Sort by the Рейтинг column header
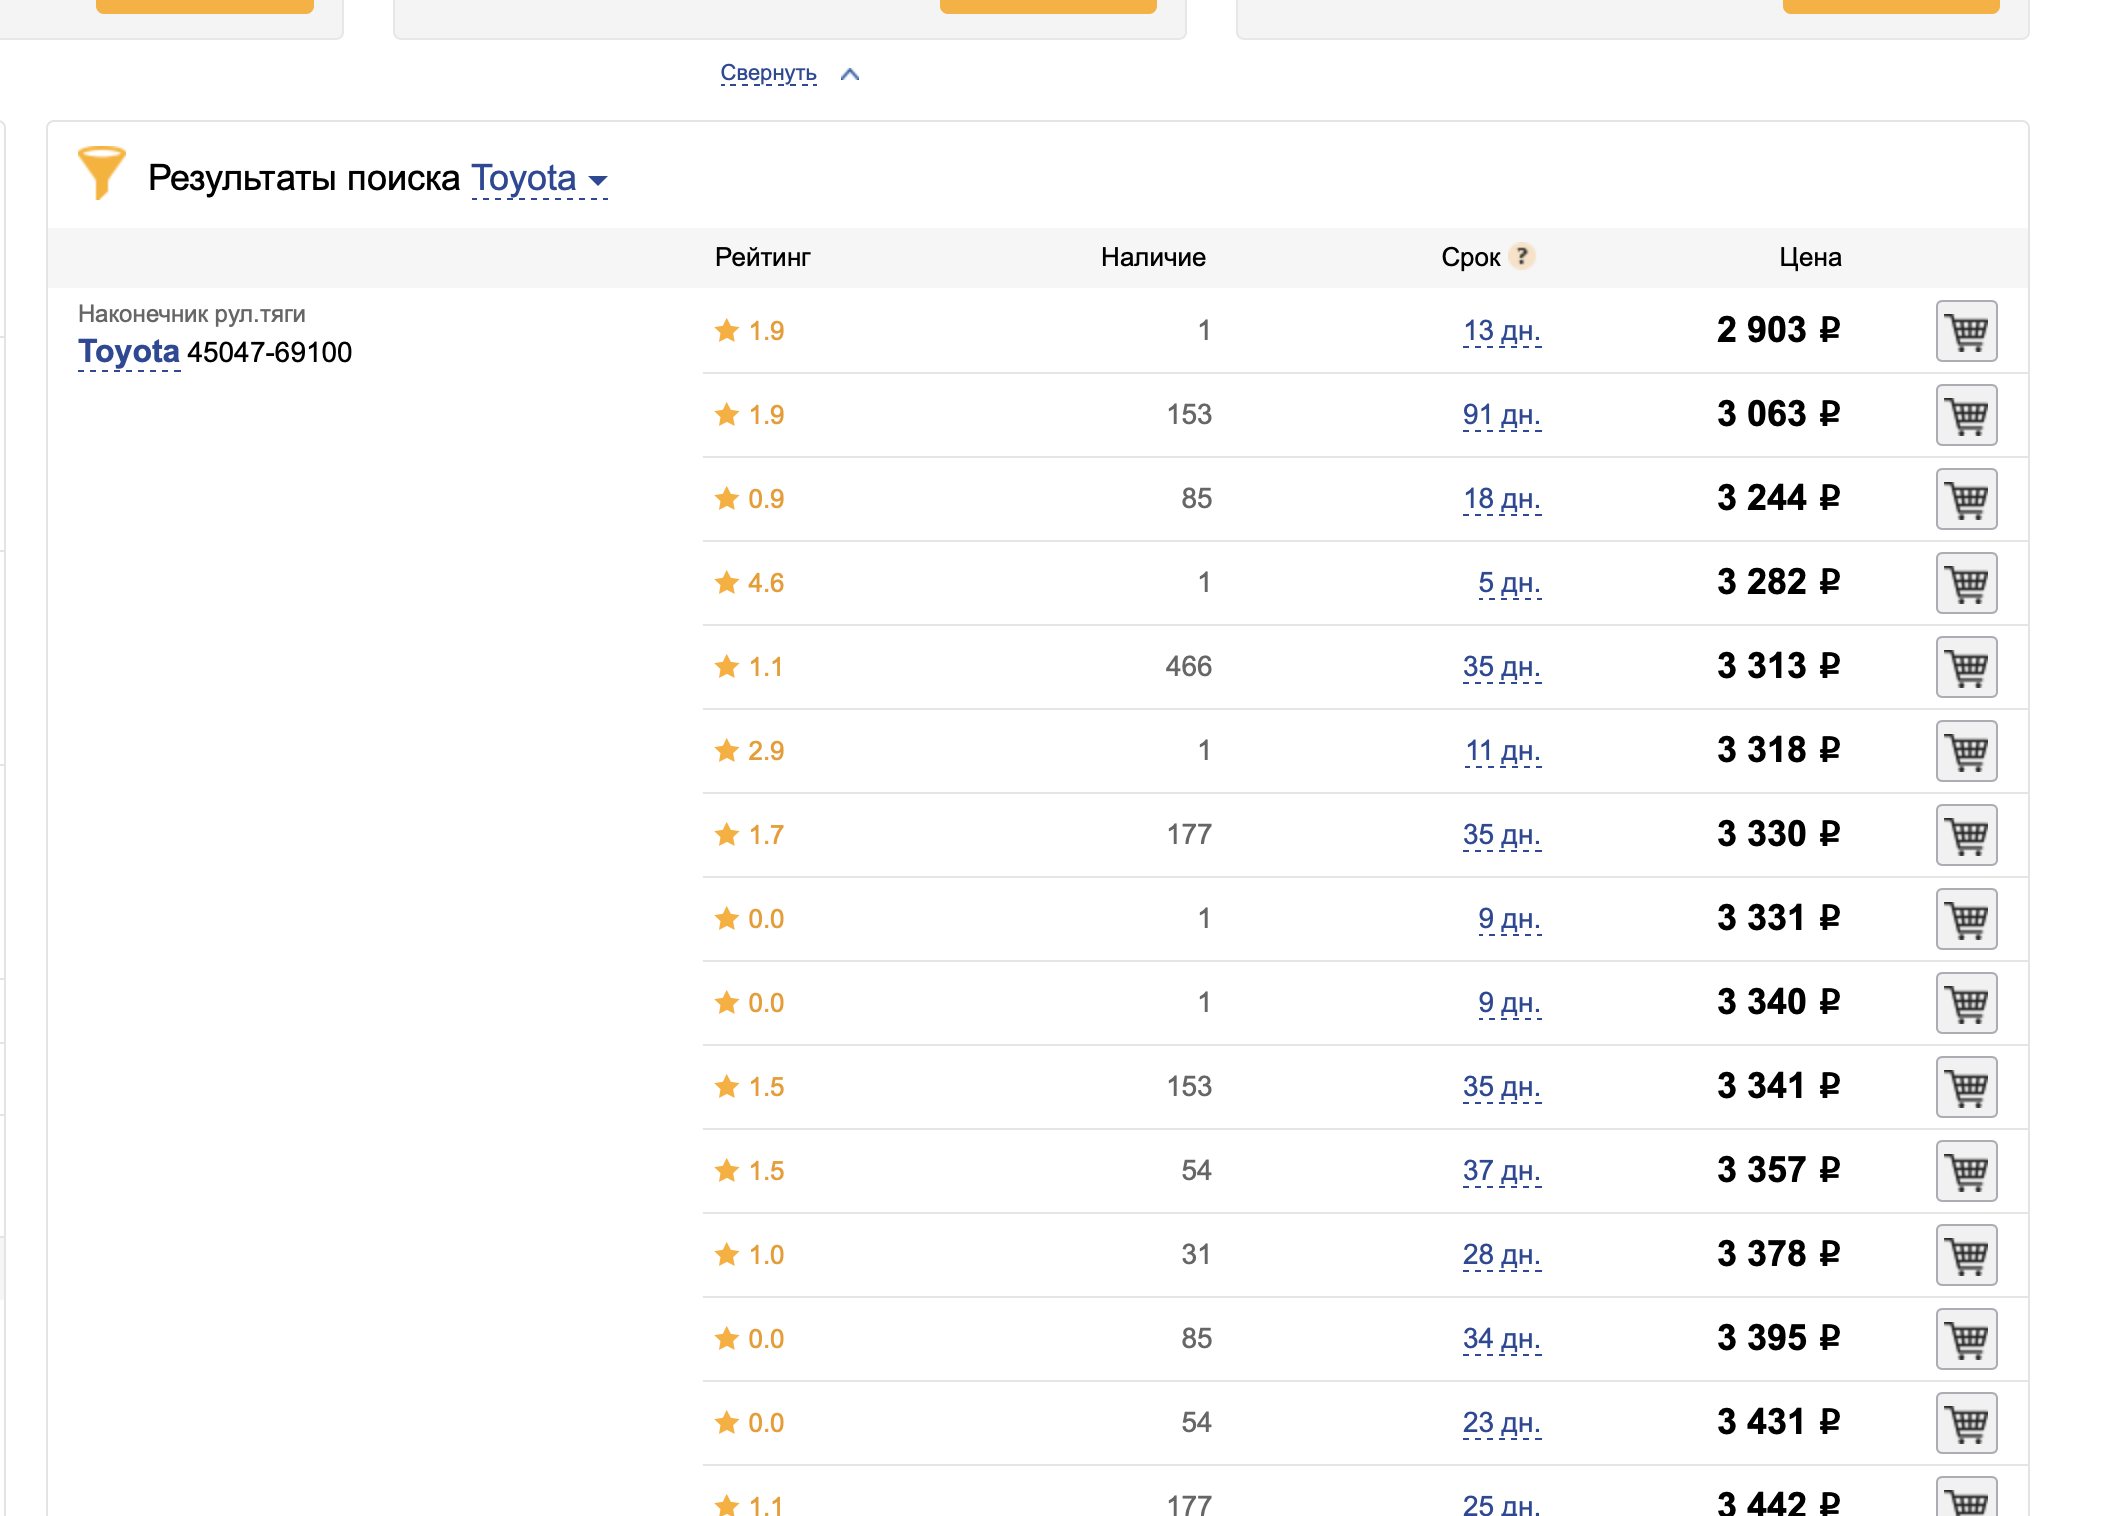Image resolution: width=2114 pixels, height=1516 pixels. (762, 257)
